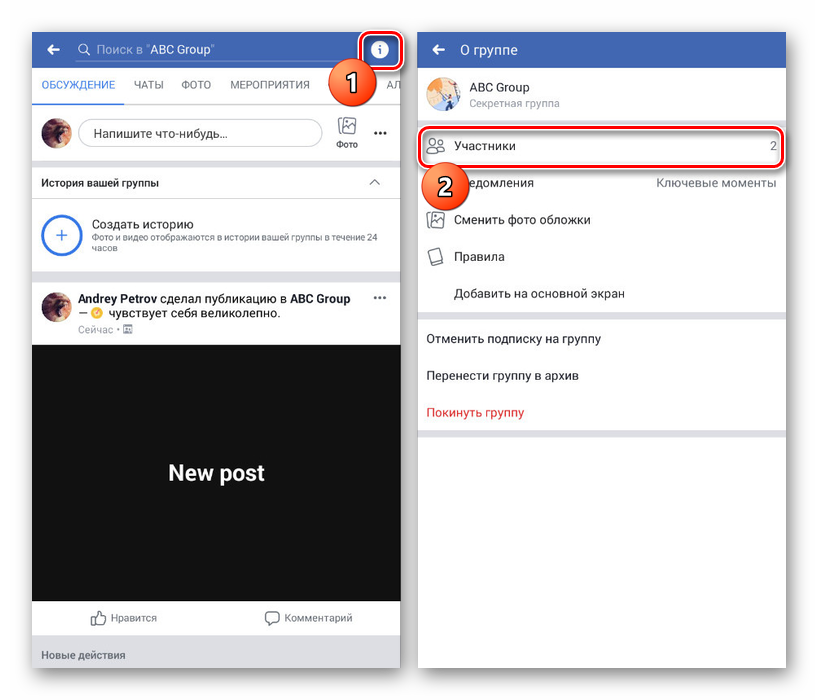Collapse the 'История вашей группы' section
This screenshot has width=818, height=700.
point(375,183)
